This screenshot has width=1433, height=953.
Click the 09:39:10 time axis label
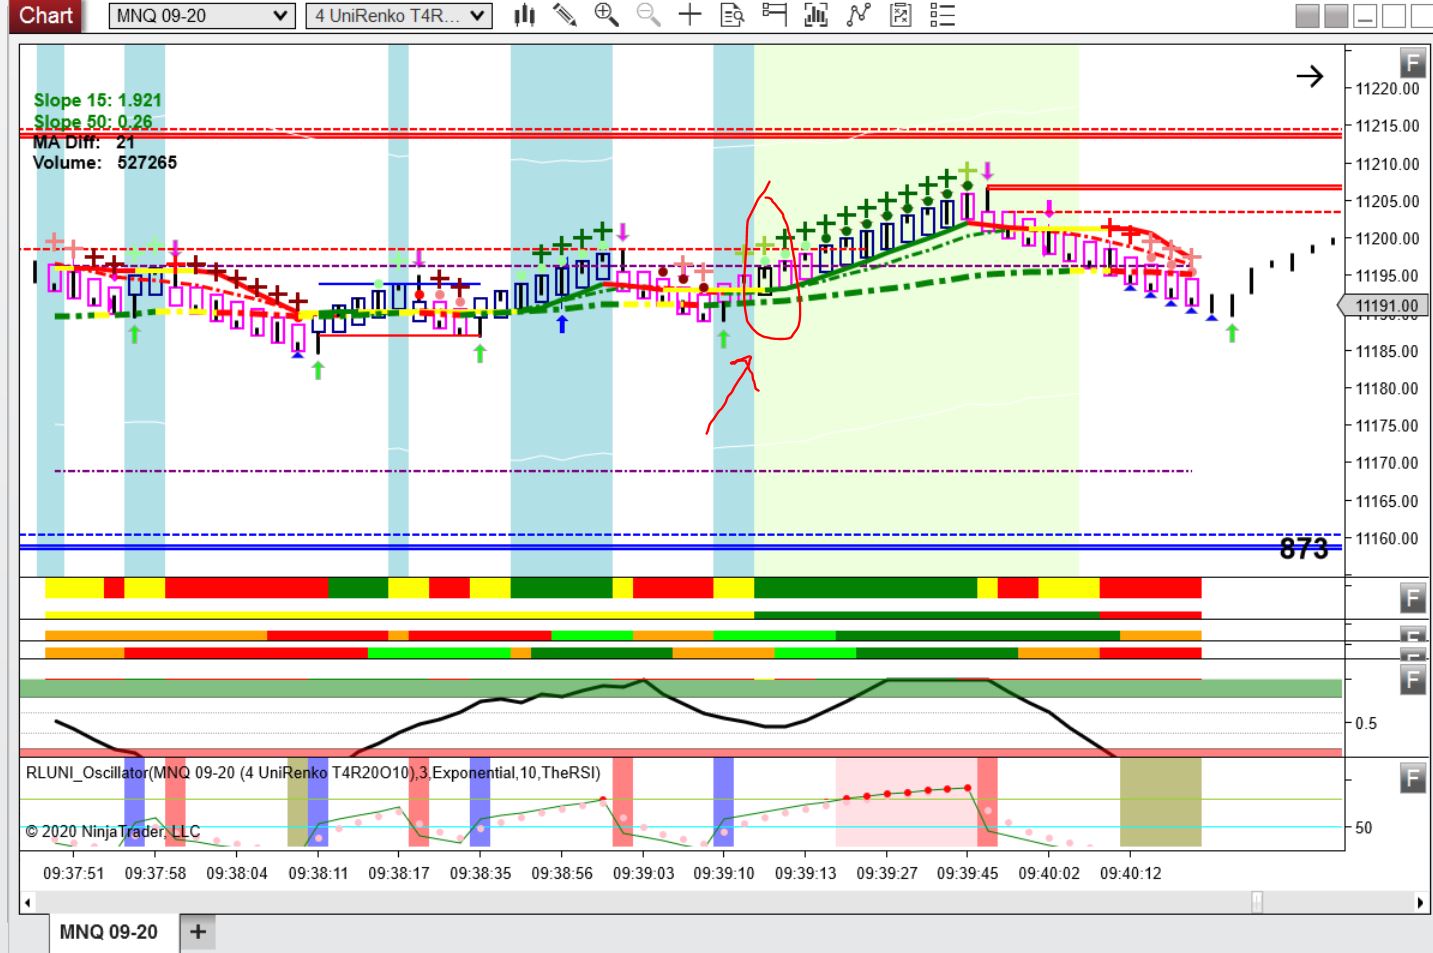coord(724,873)
